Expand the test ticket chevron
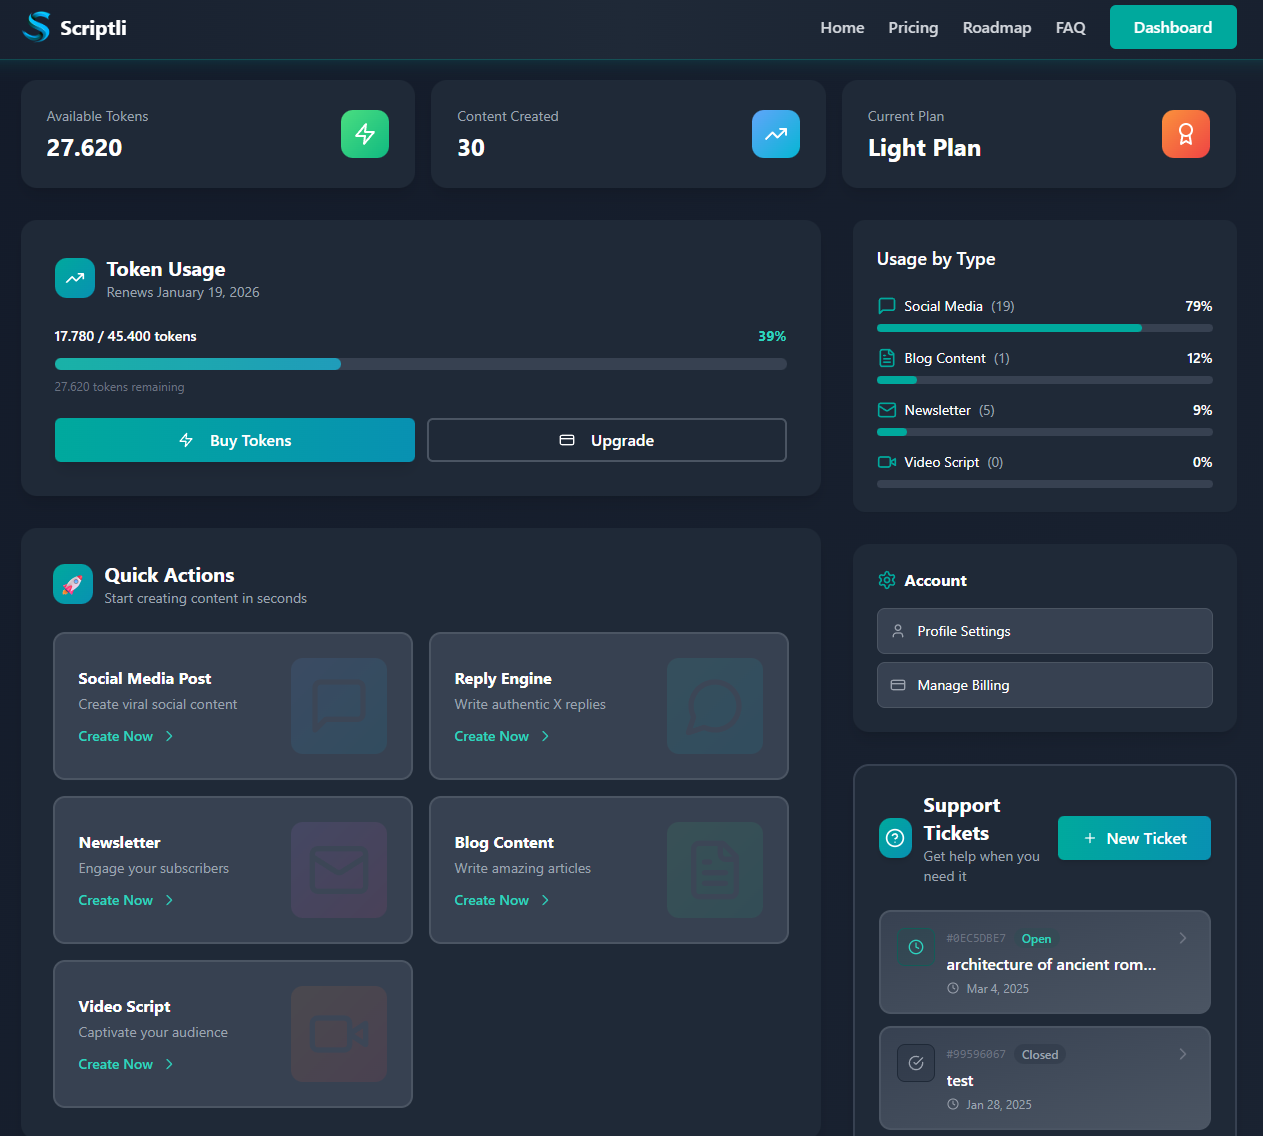Image resolution: width=1263 pixels, height=1136 pixels. coord(1183,1054)
